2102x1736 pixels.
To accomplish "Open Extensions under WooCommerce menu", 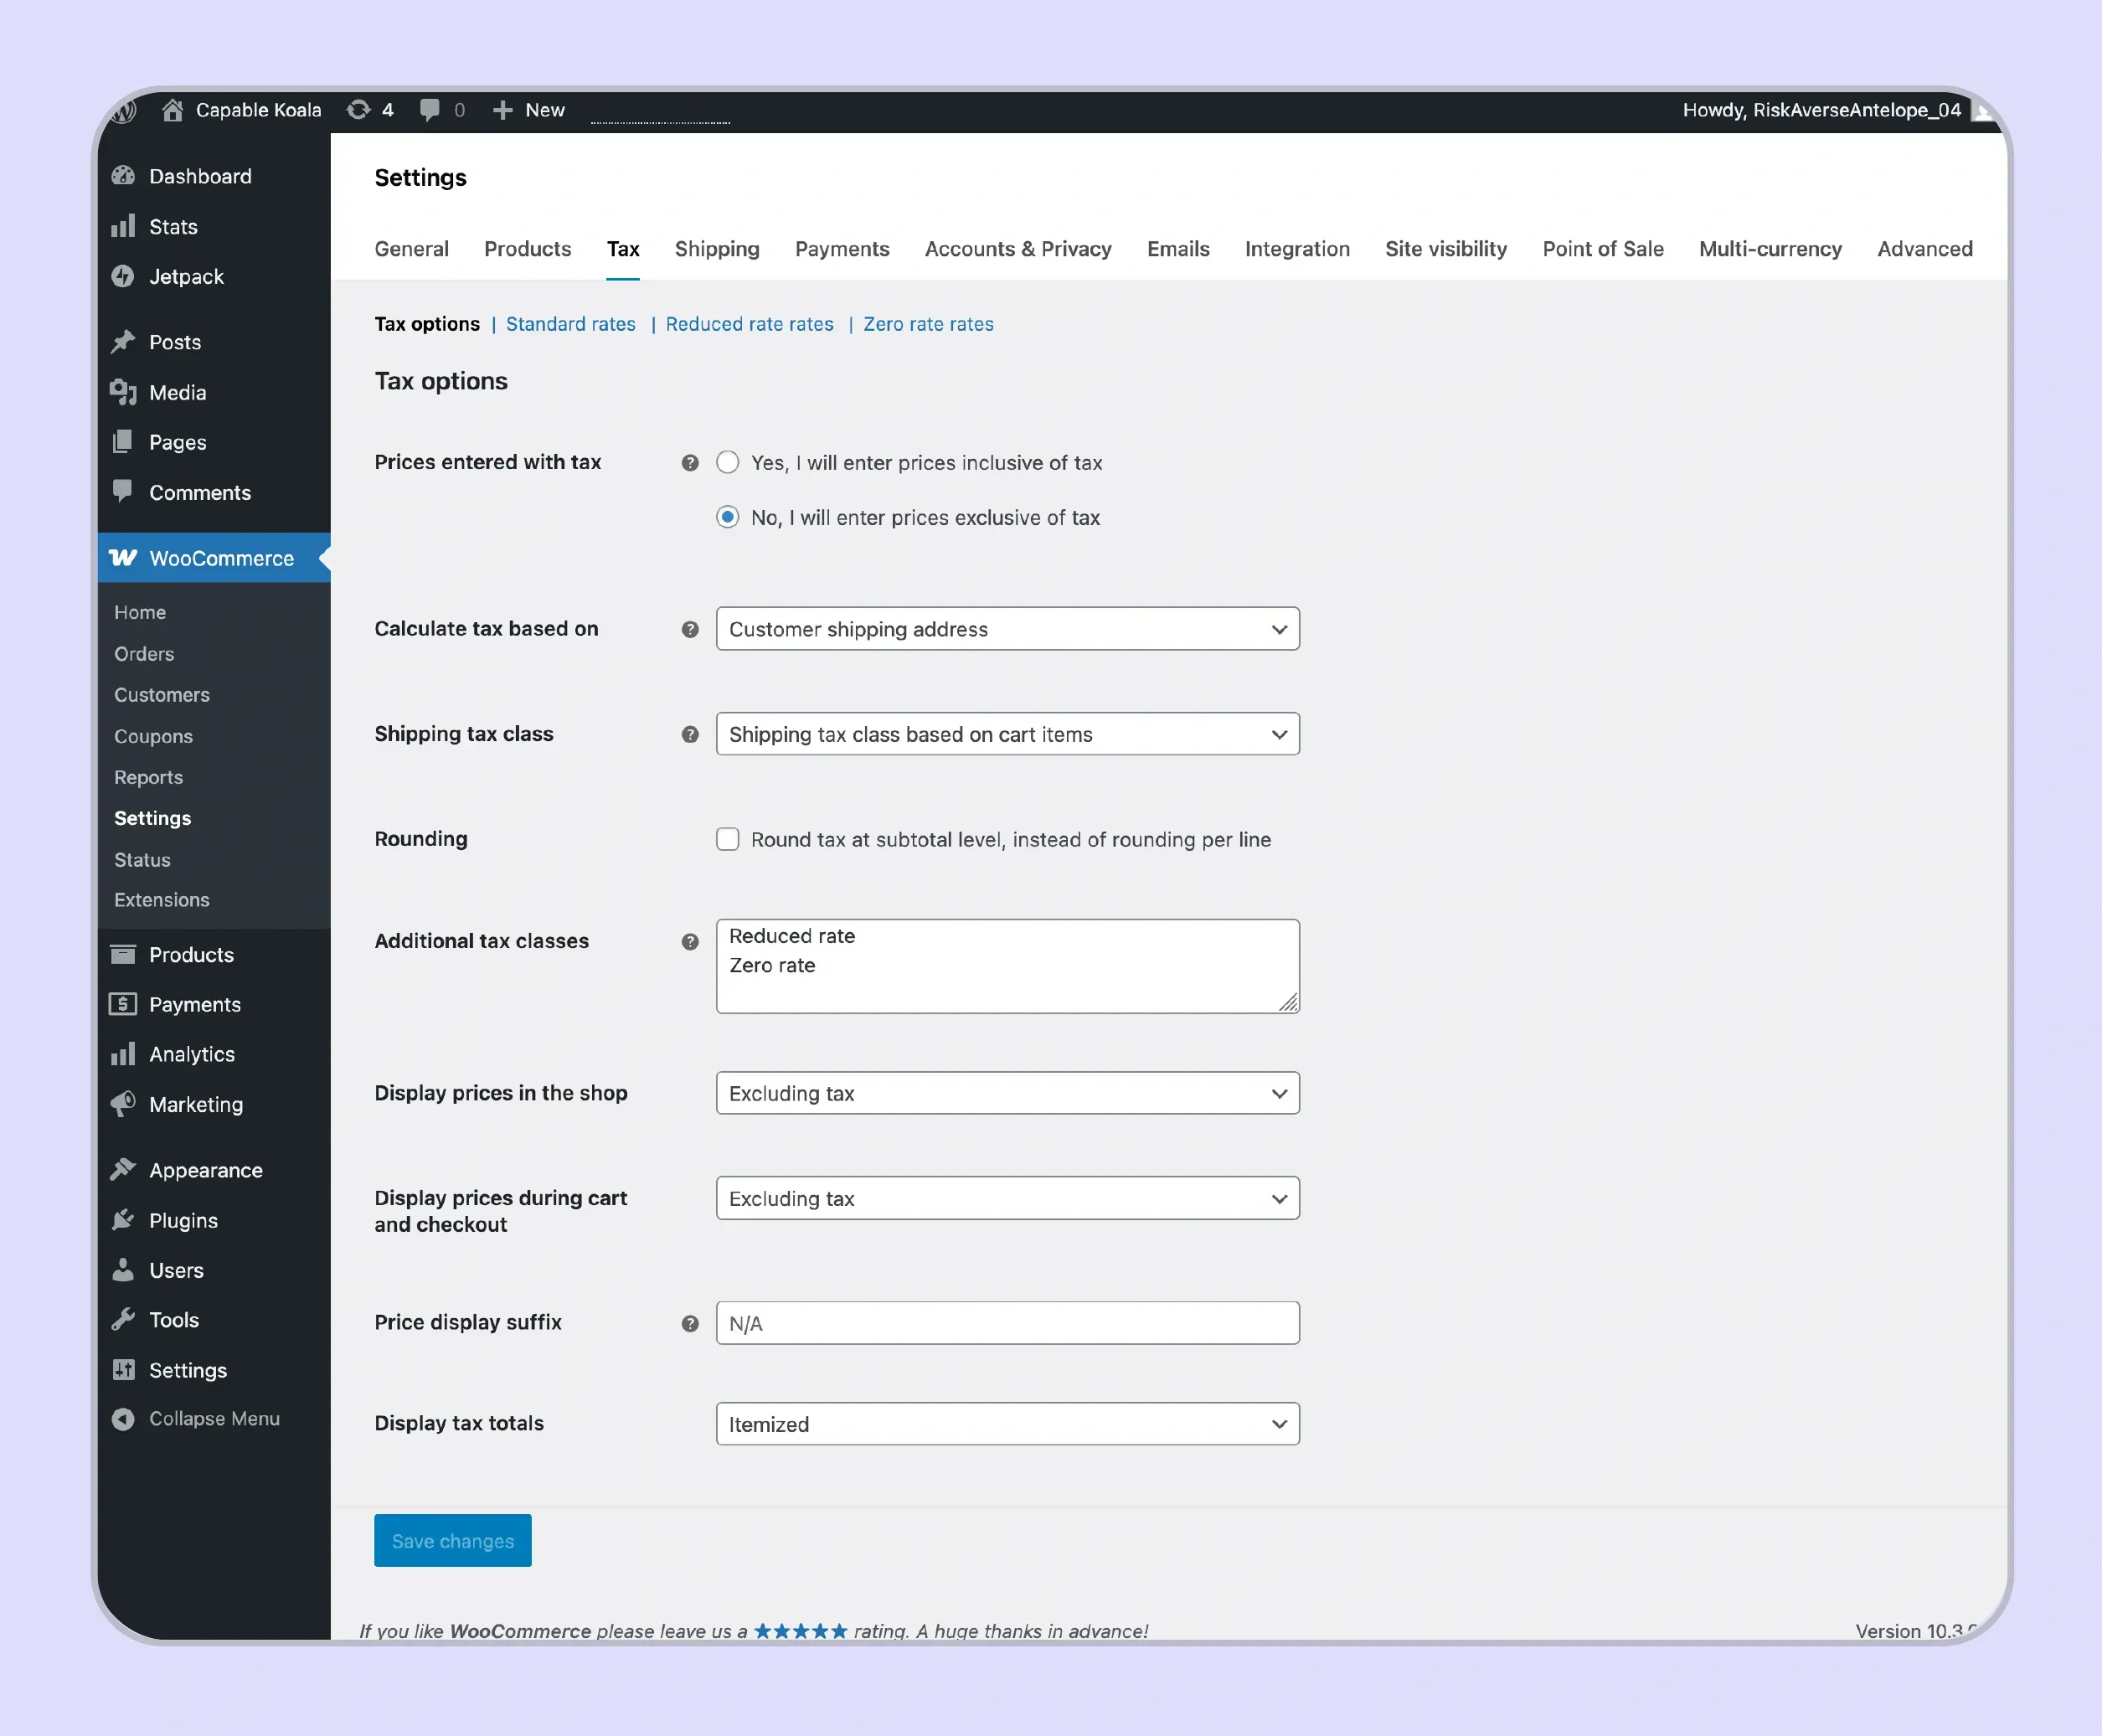I will 162,900.
